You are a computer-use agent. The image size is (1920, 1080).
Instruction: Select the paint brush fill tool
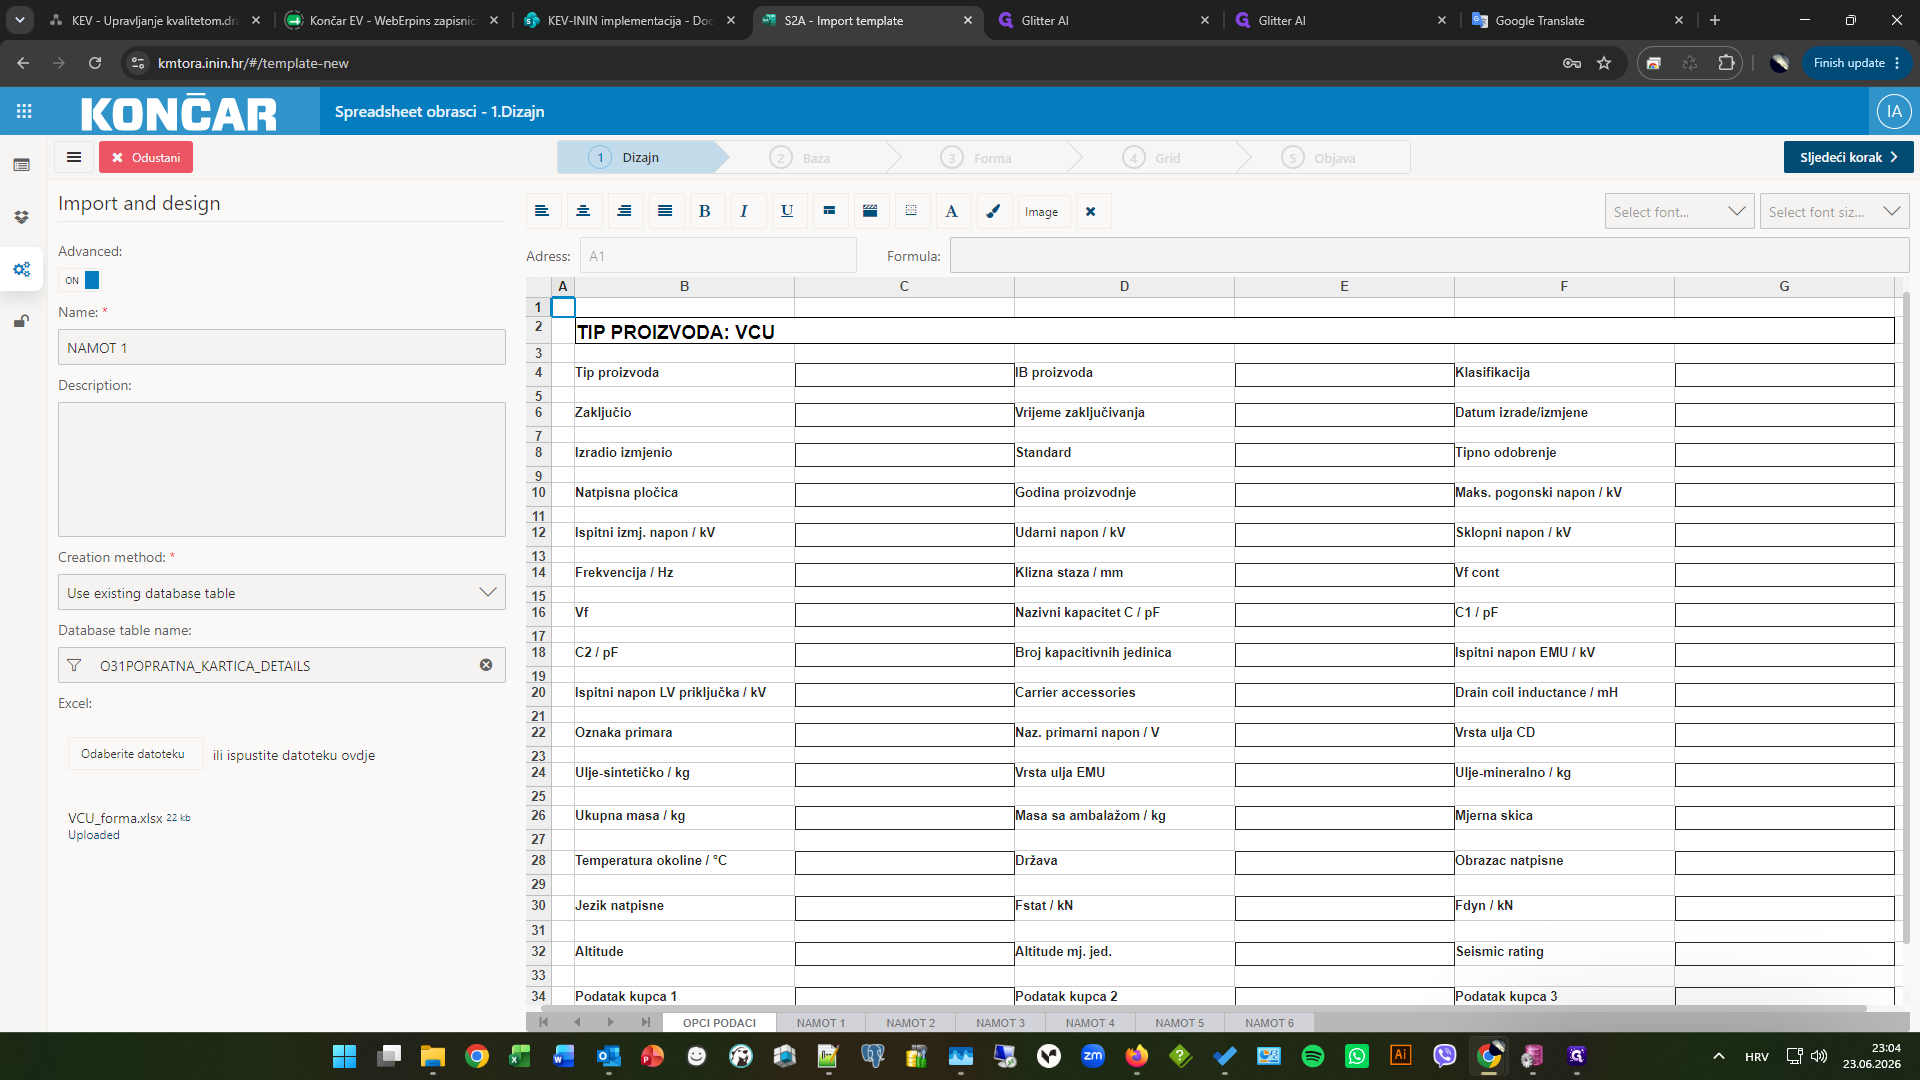[x=993, y=211]
